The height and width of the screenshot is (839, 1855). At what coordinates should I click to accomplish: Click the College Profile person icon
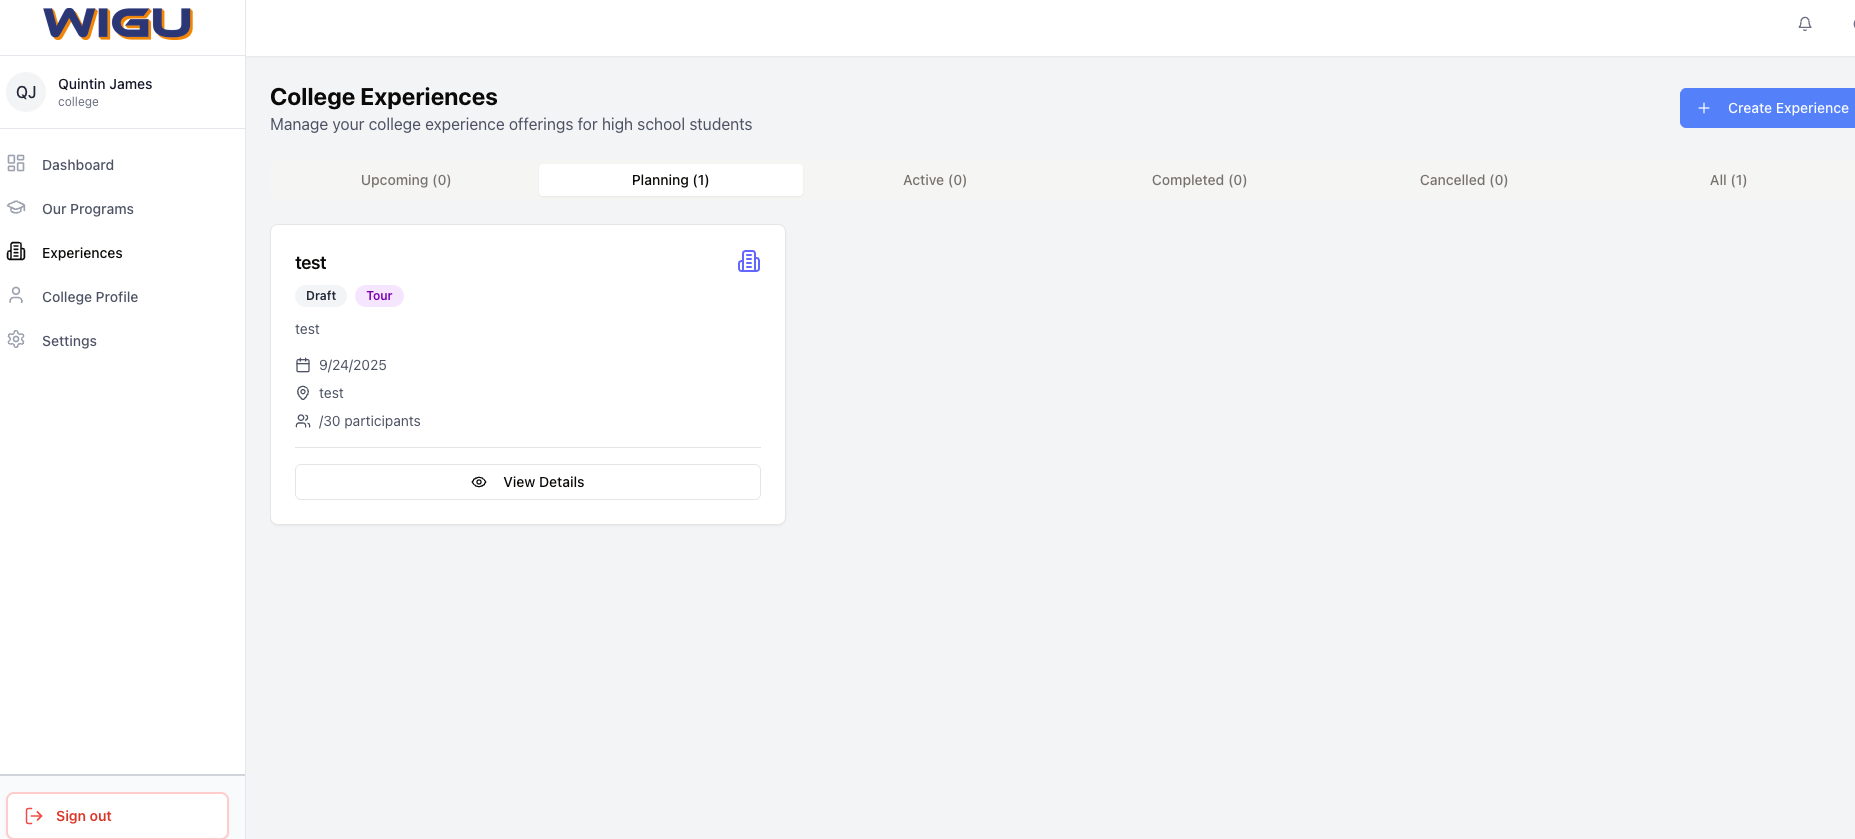[x=16, y=296]
